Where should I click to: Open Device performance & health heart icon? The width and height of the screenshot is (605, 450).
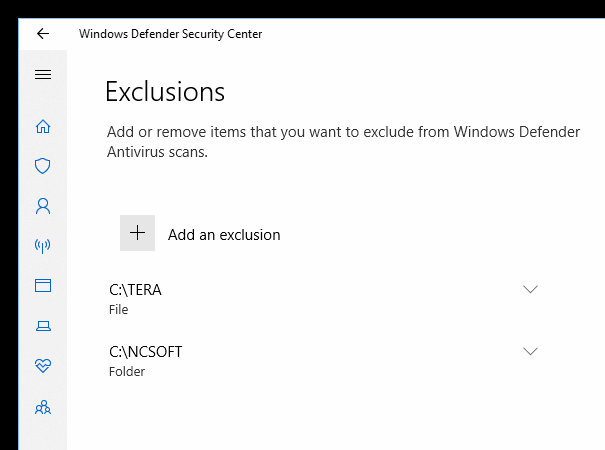coord(42,366)
